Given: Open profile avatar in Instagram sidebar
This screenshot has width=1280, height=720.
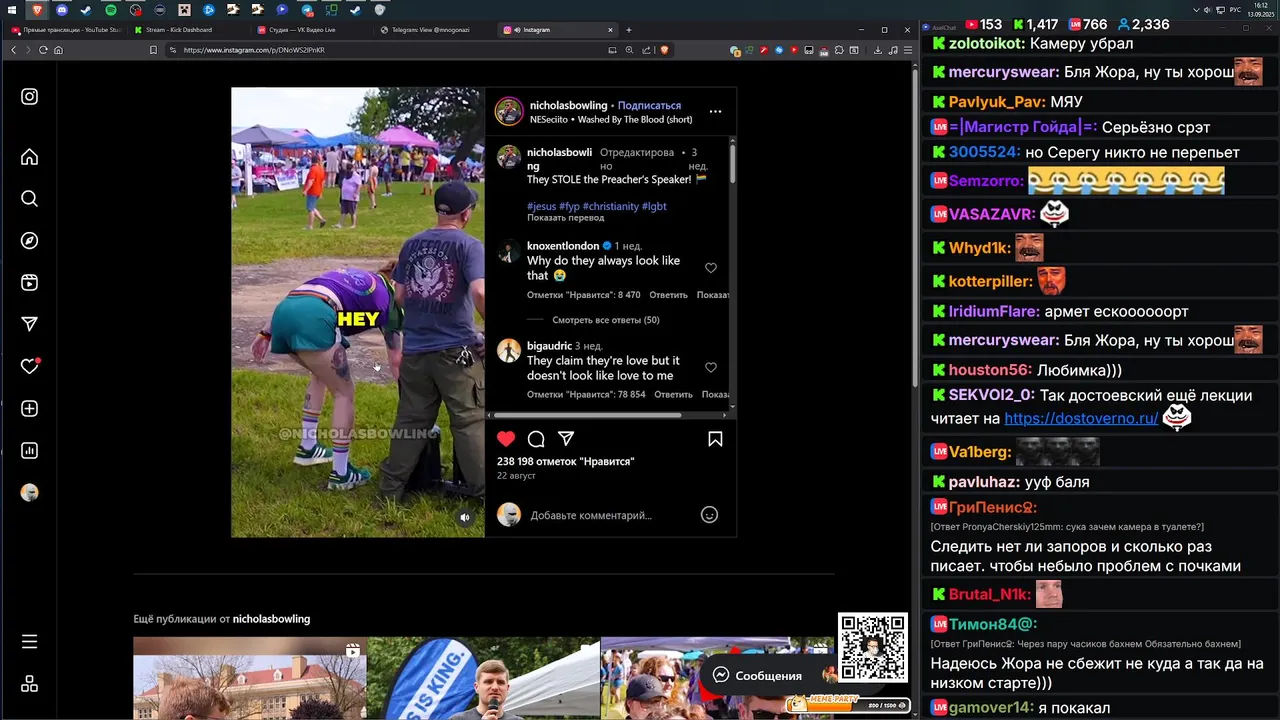Looking at the screenshot, I should (29, 492).
